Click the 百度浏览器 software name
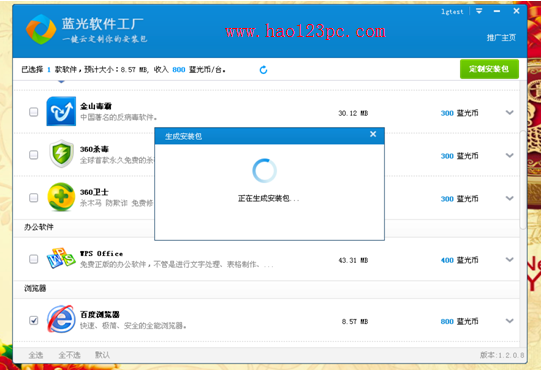Image resolution: width=541 pixels, height=370 pixels. 100,314
